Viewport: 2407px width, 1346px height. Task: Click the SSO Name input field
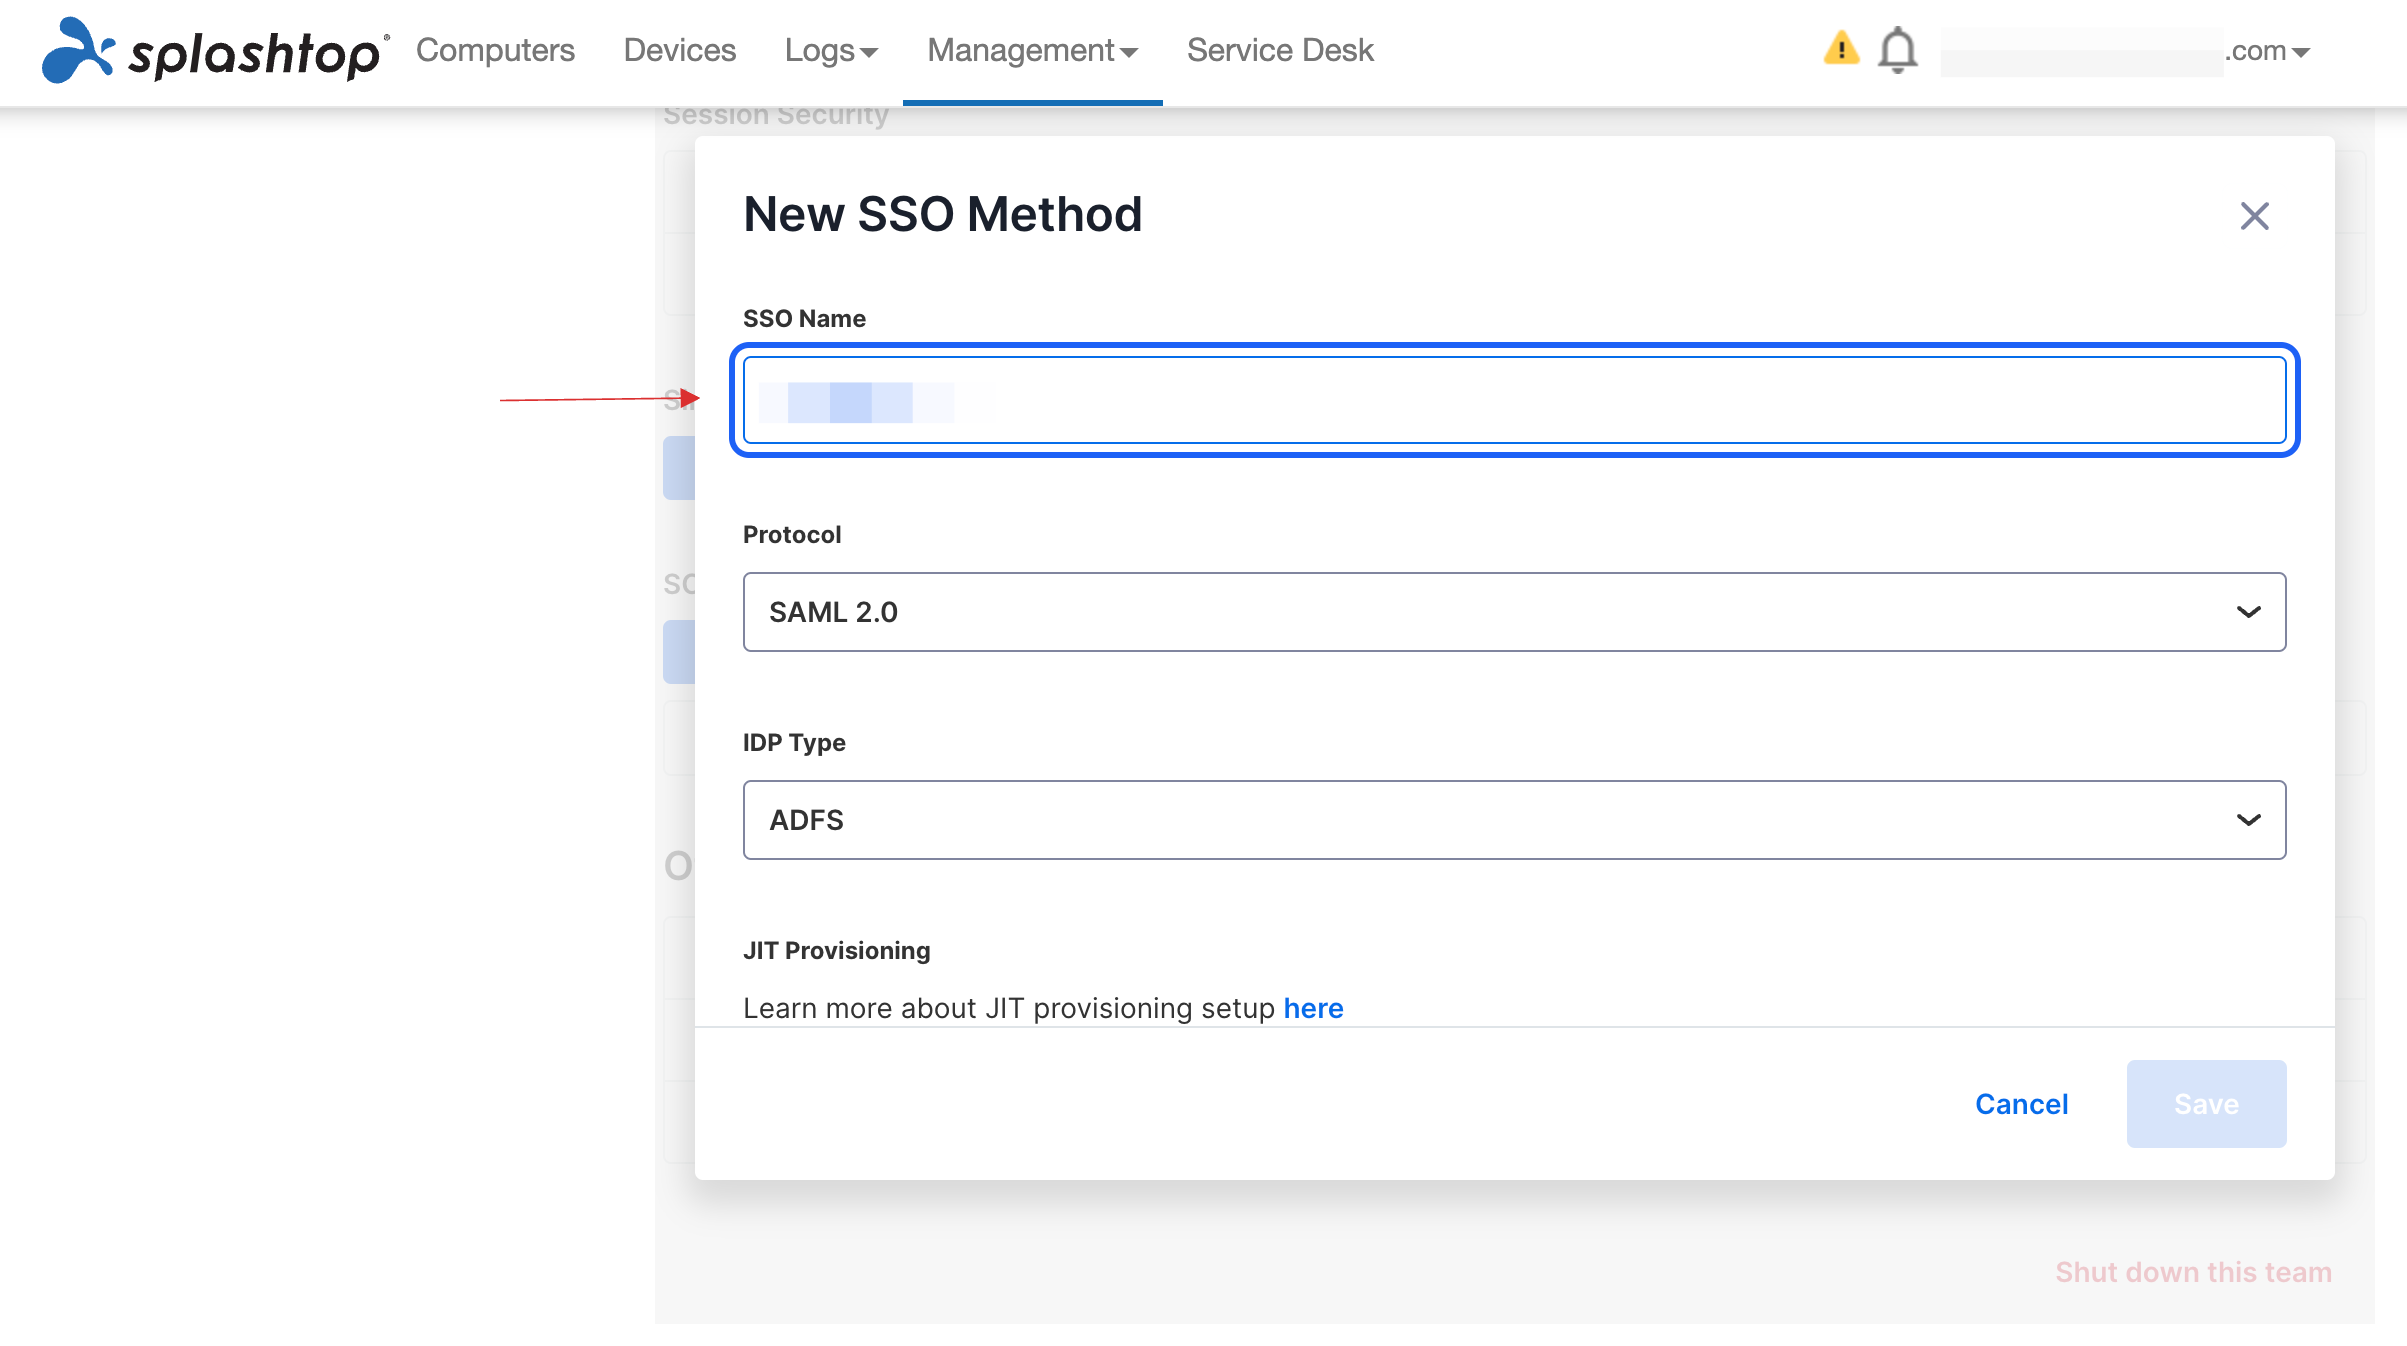(1514, 400)
